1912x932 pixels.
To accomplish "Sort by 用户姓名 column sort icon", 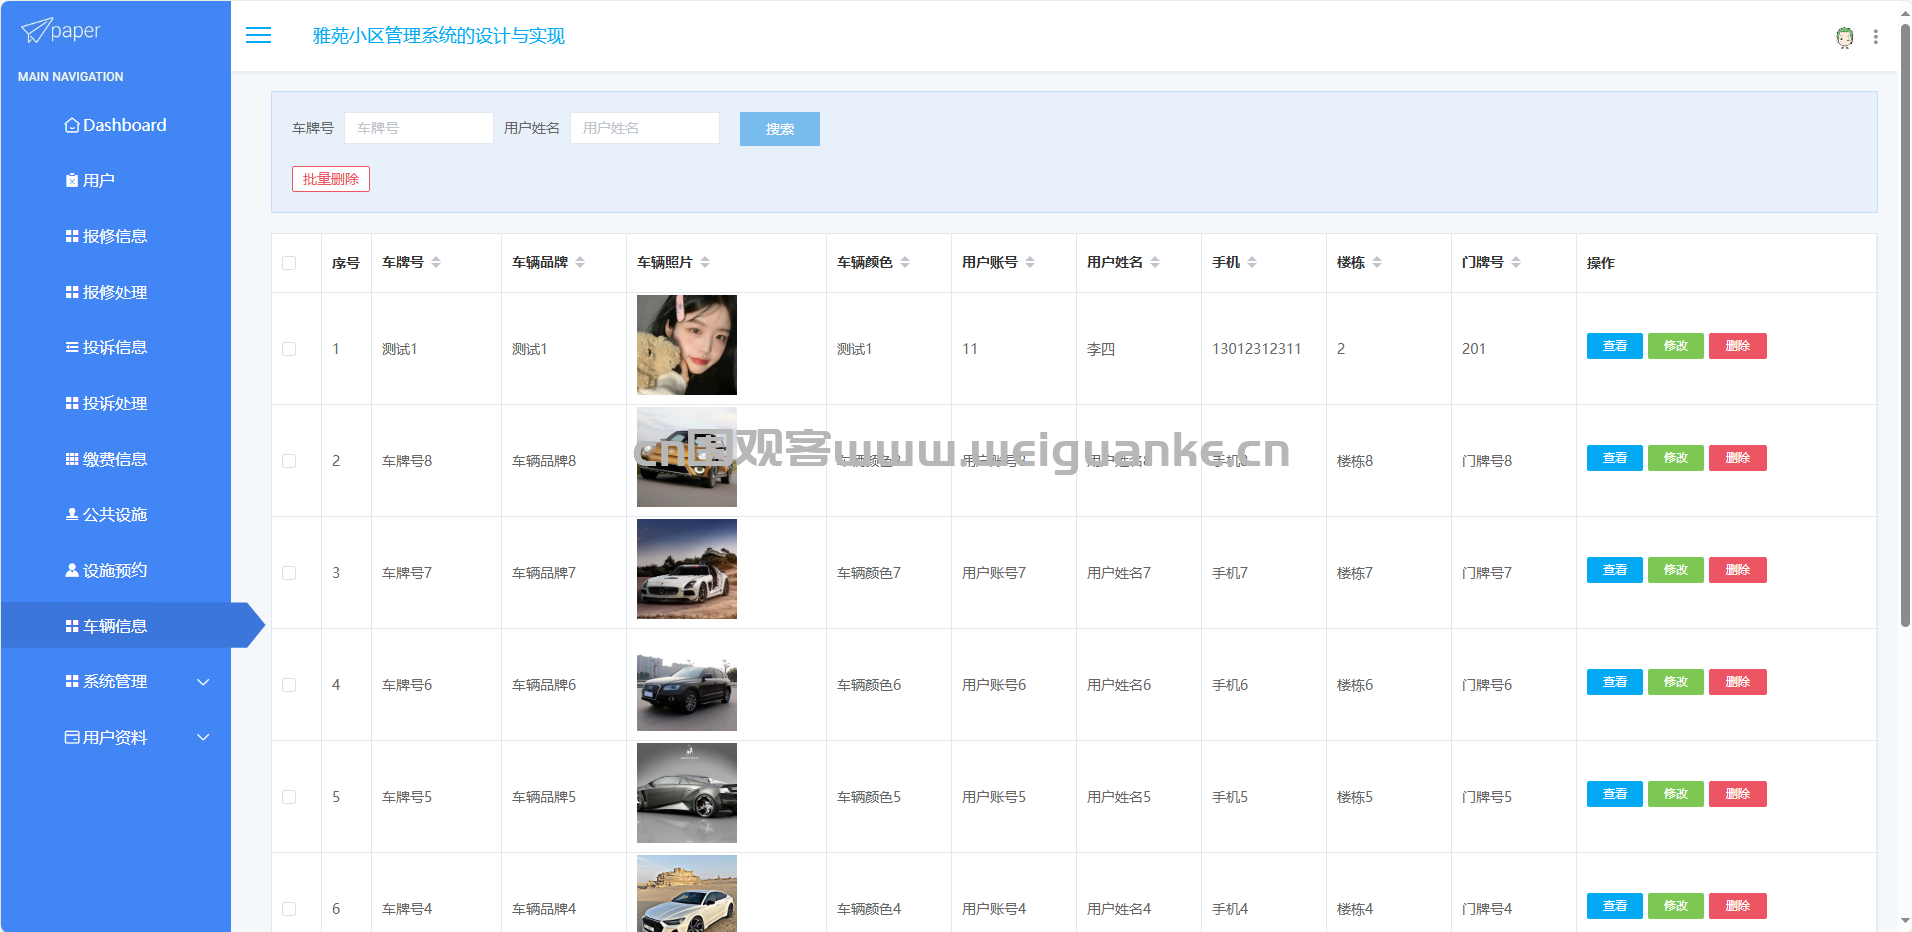I will [1155, 262].
